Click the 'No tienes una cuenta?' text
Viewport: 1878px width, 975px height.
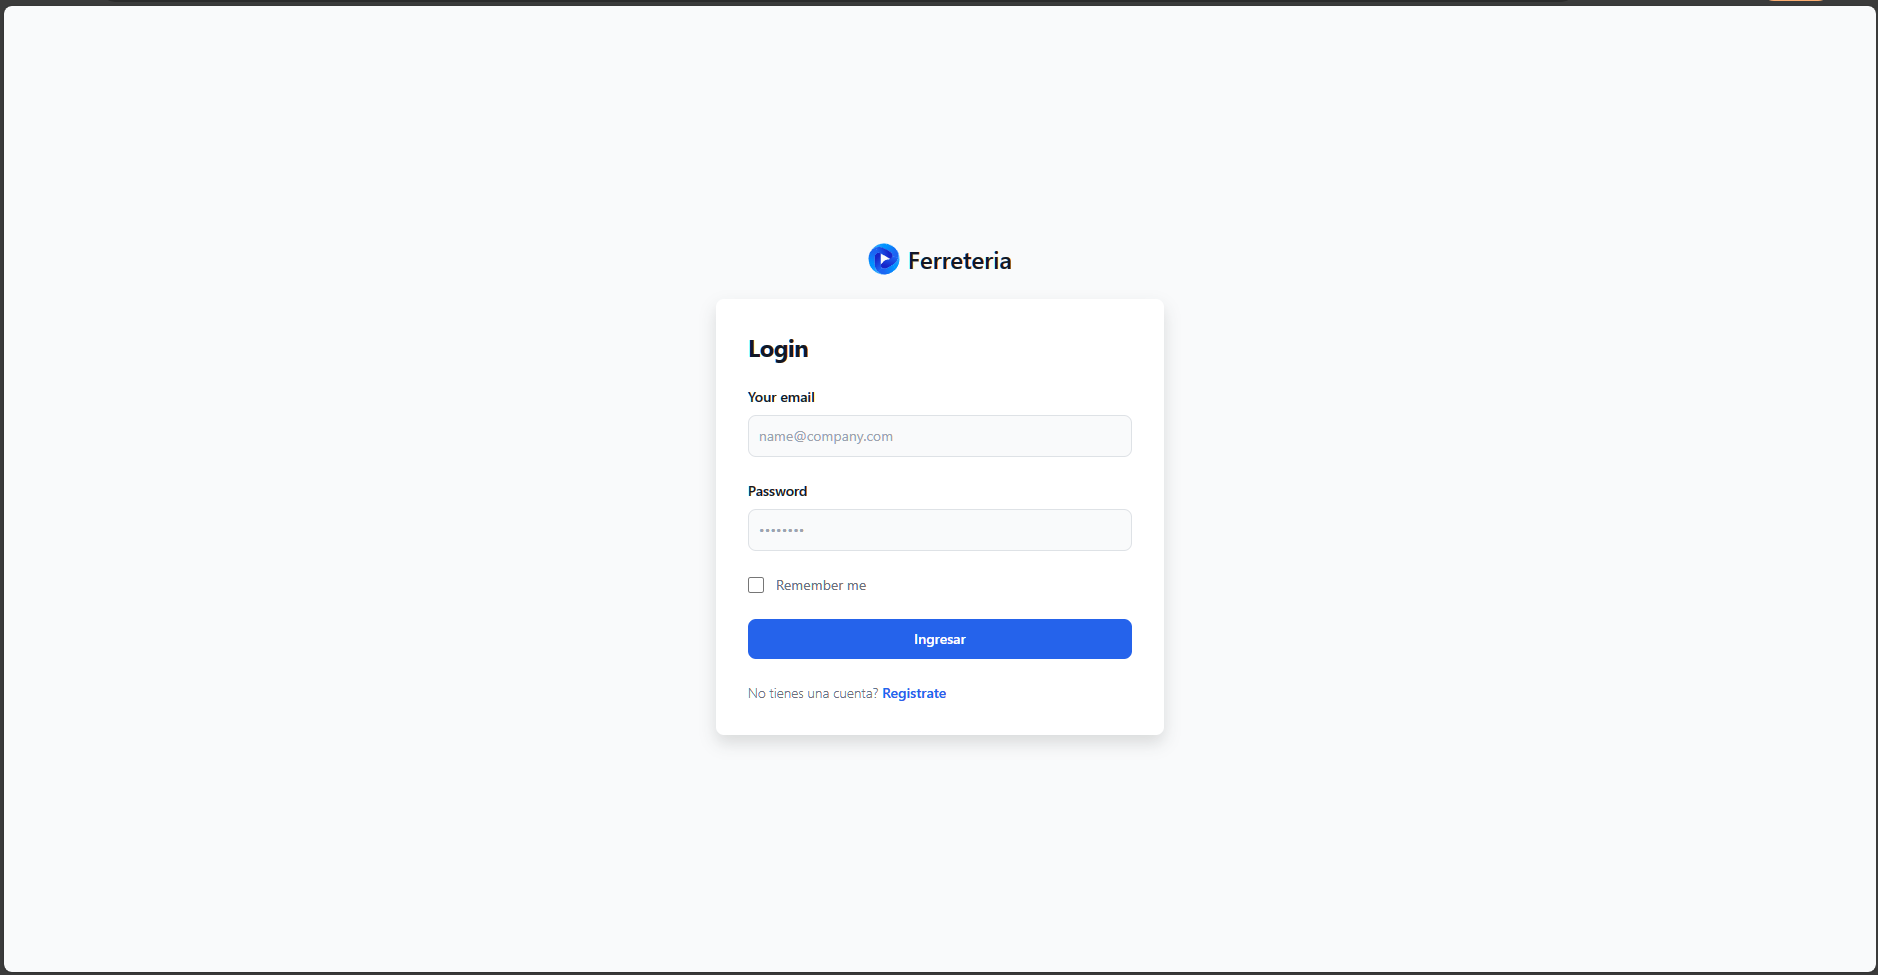[813, 693]
